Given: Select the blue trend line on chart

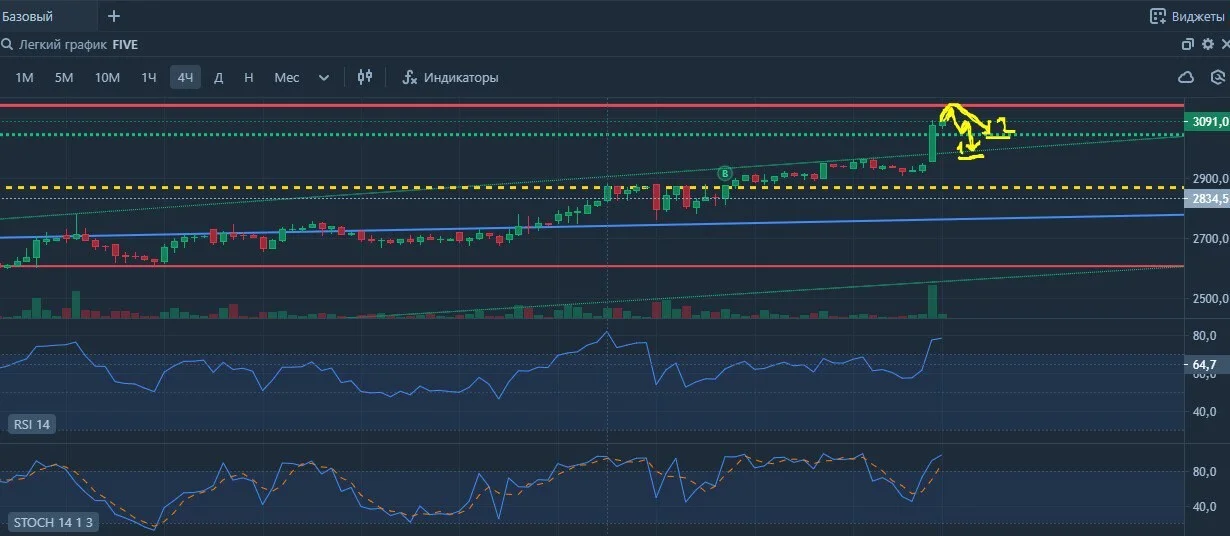Looking at the screenshot, I should coord(590,225).
